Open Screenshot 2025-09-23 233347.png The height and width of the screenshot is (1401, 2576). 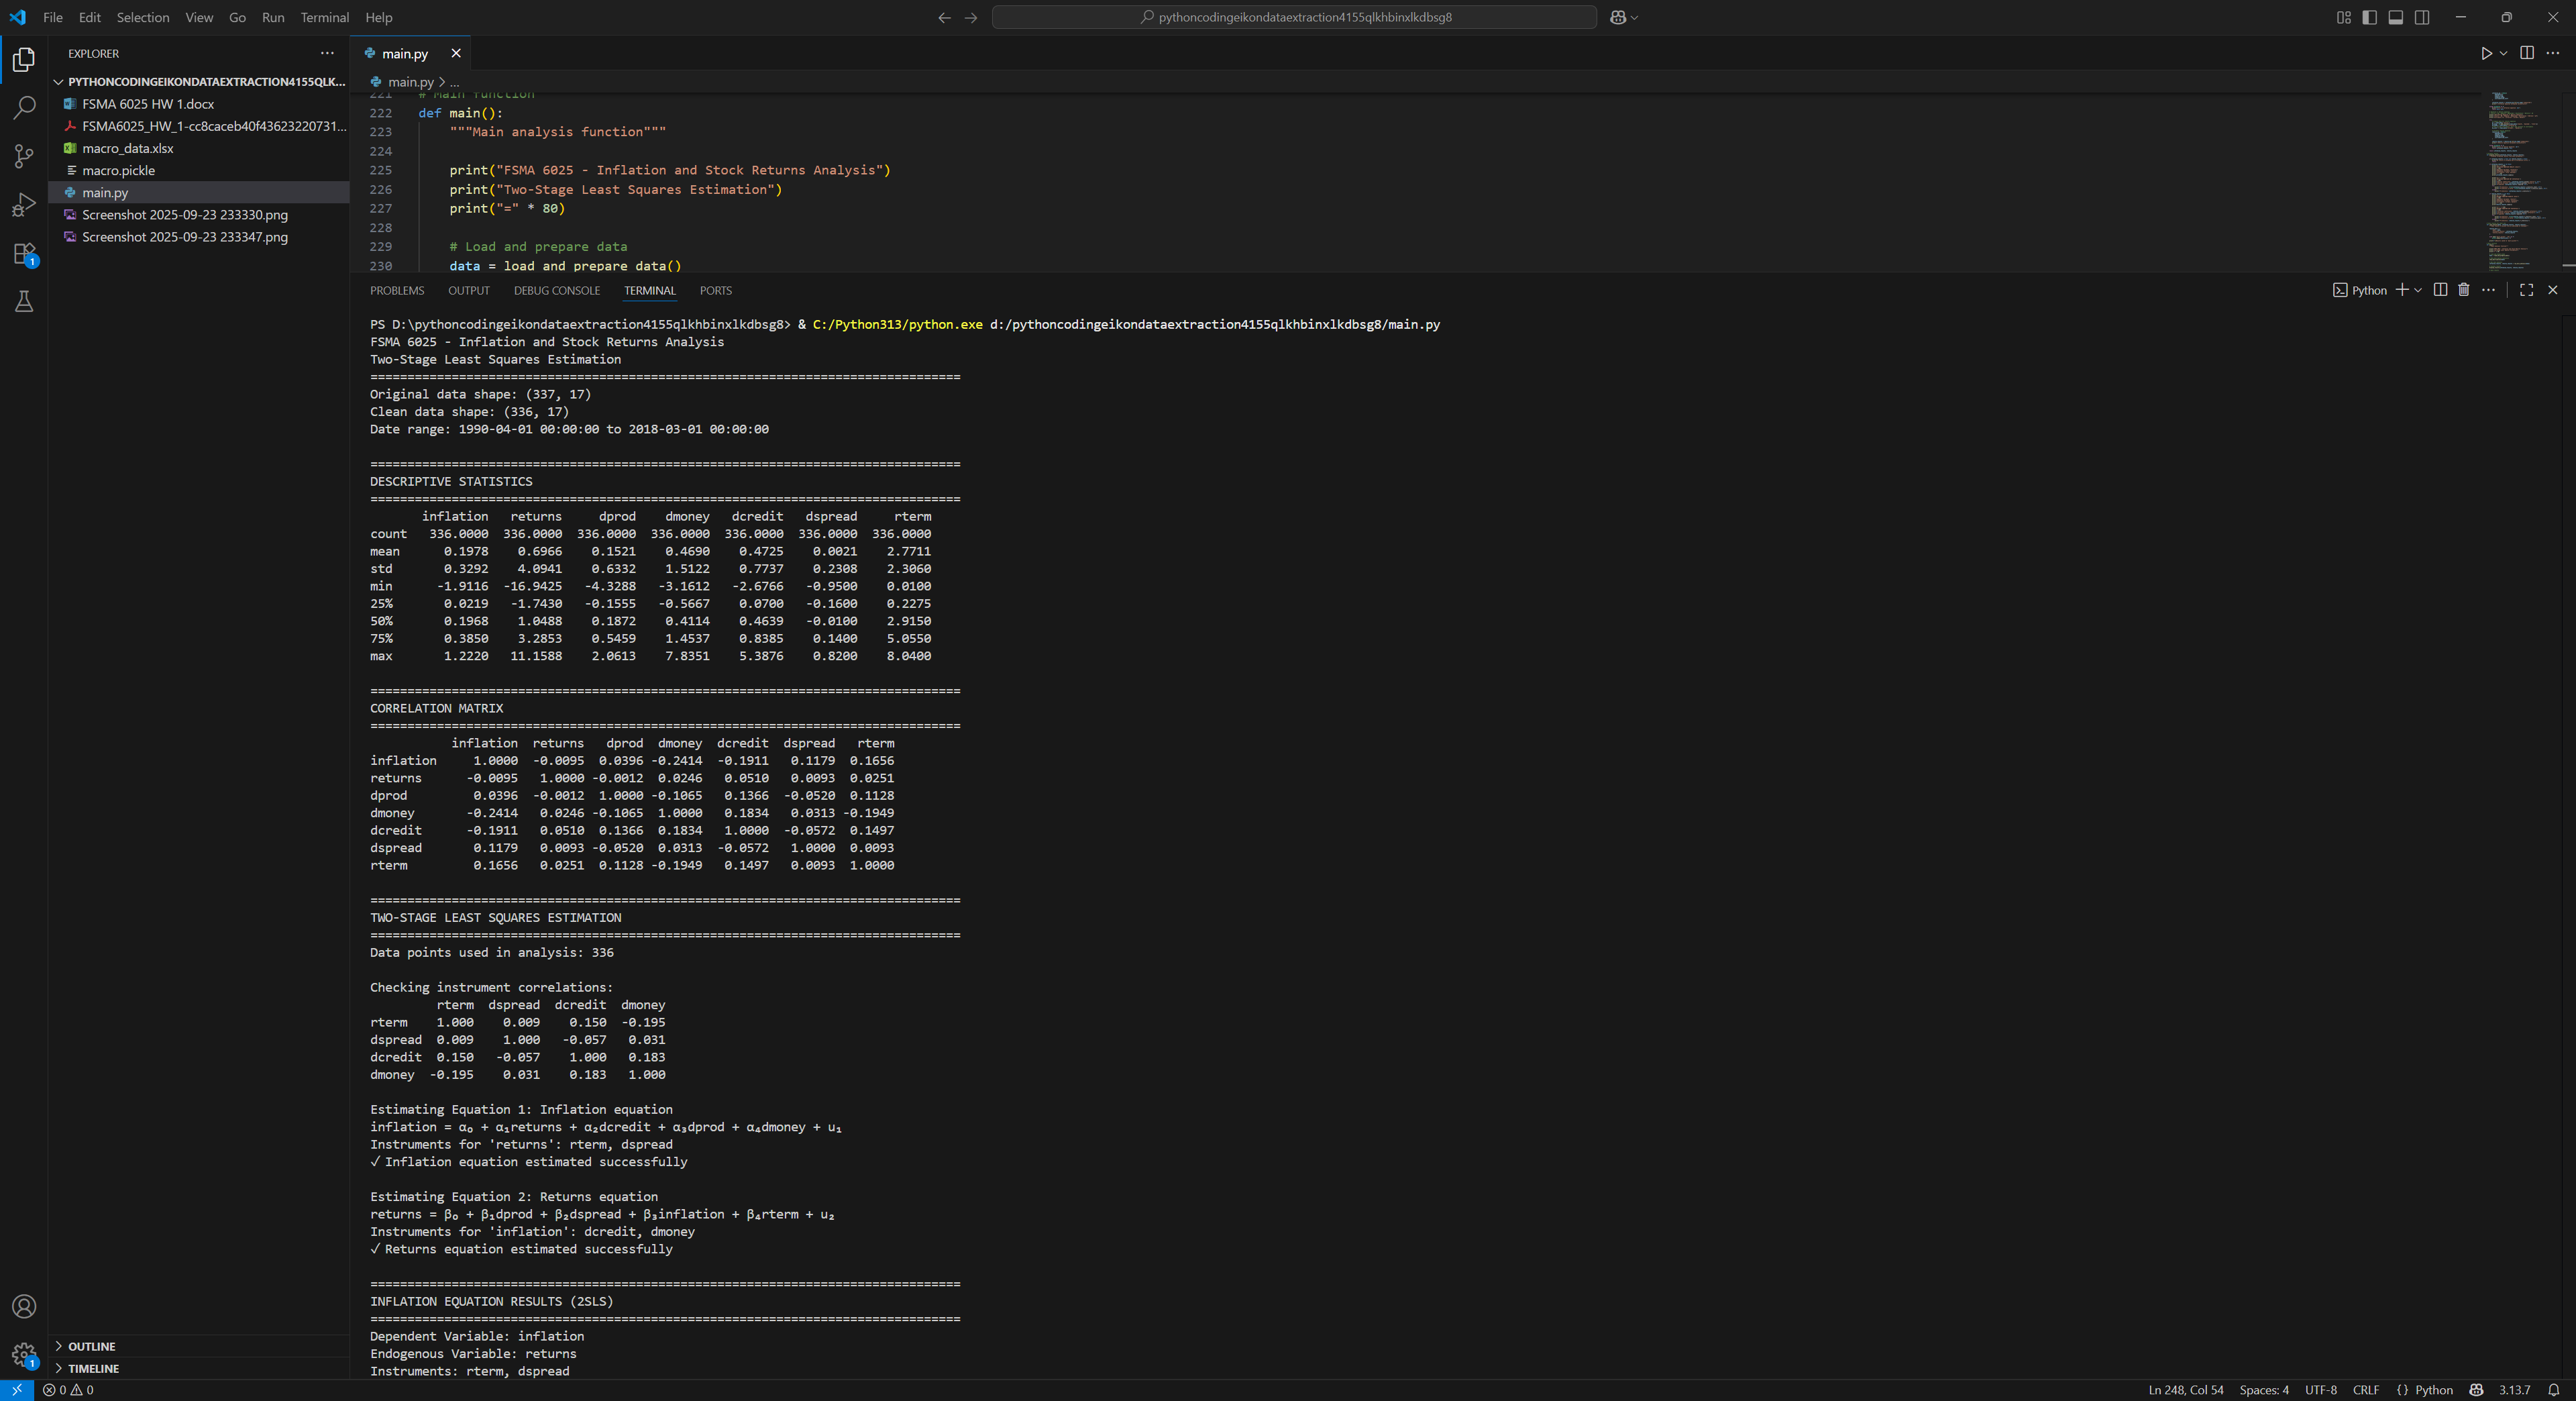(200, 237)
